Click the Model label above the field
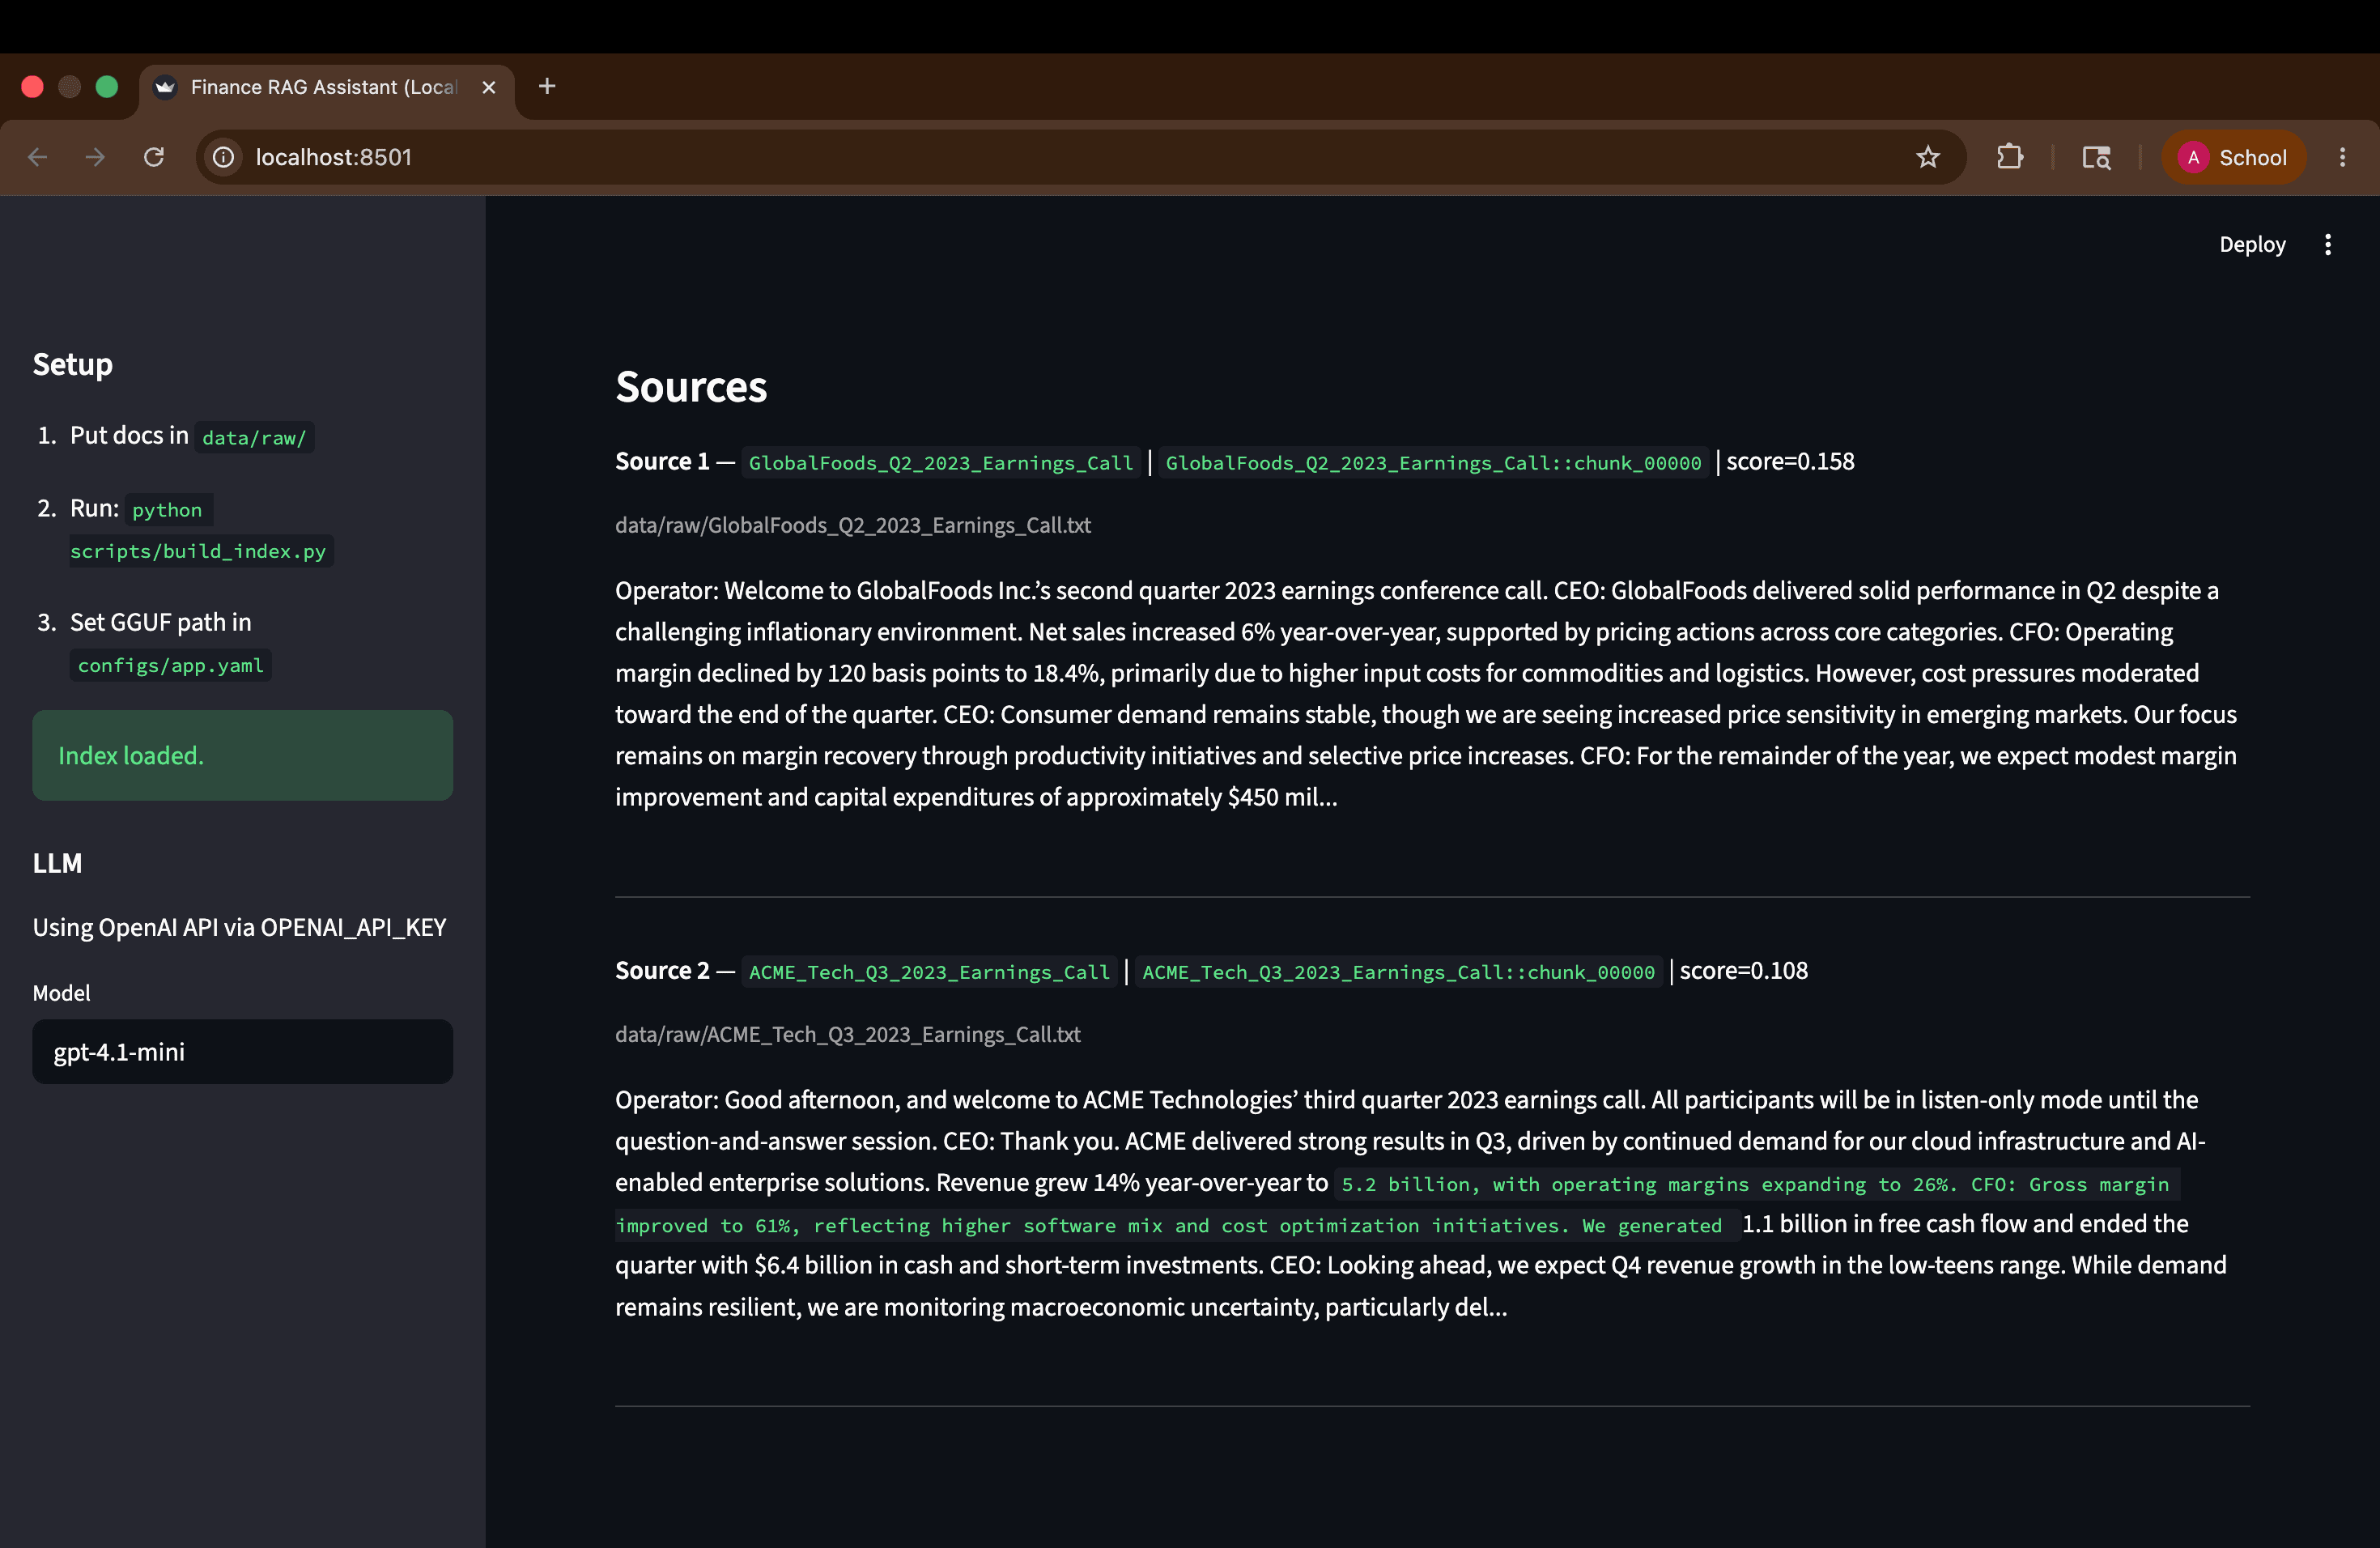The image size is (2380, 1548). 62,992
